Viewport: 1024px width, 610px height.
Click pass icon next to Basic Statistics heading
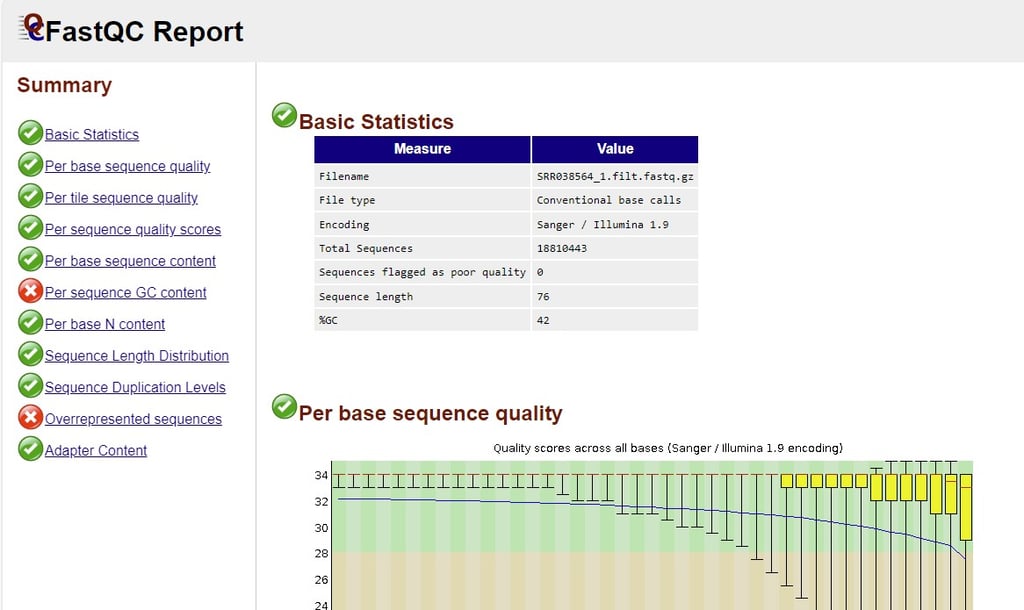pos(284,115)
